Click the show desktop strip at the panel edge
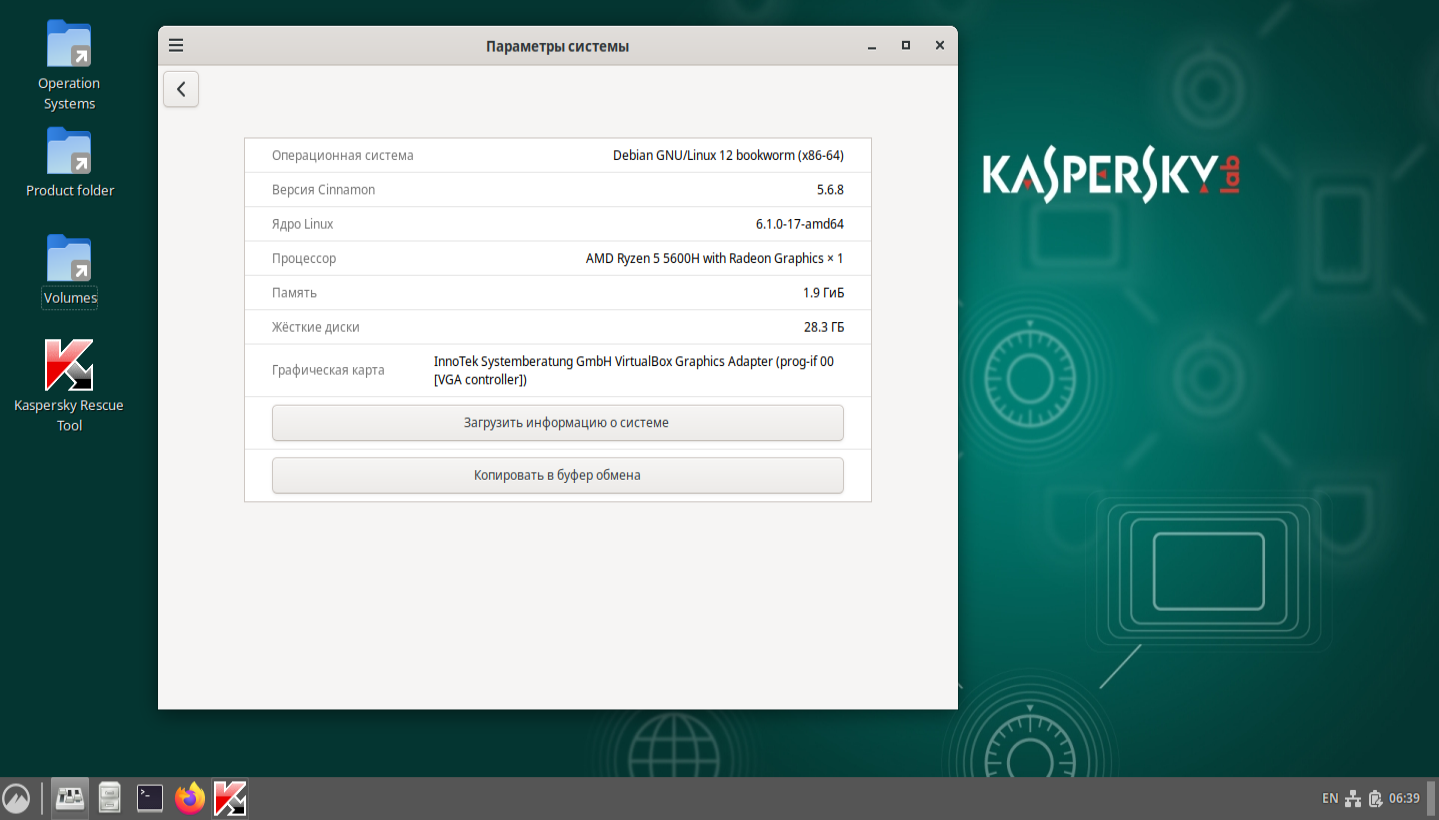Screen dimensions: 1439x820 1433,798
